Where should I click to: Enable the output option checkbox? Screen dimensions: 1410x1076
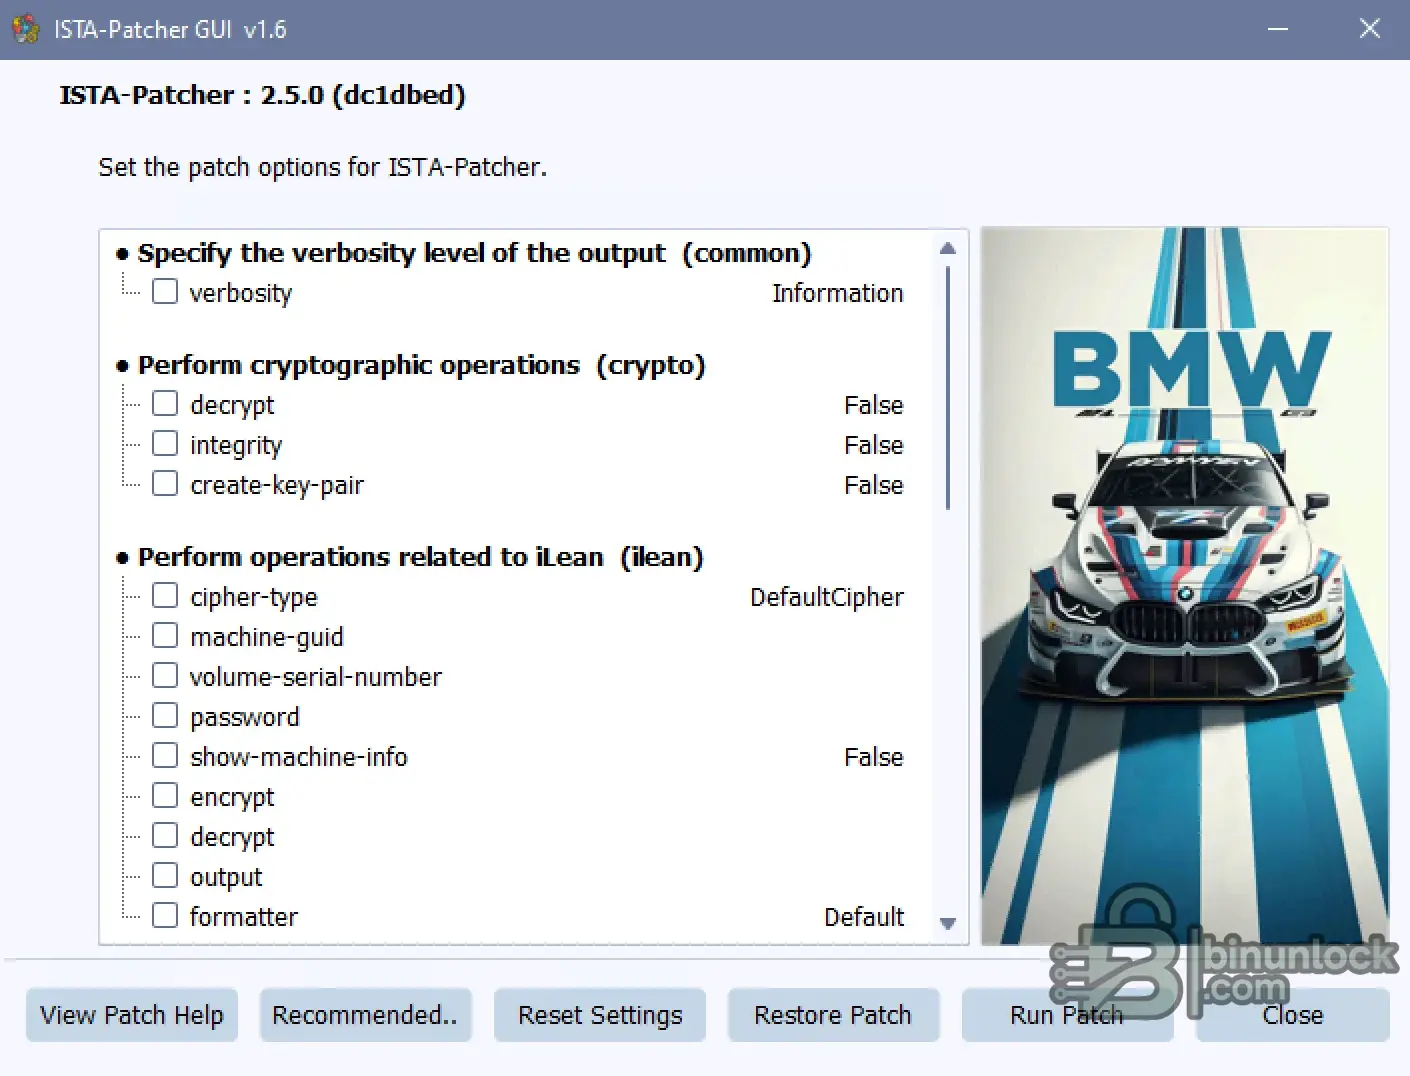tap(165, 874)
